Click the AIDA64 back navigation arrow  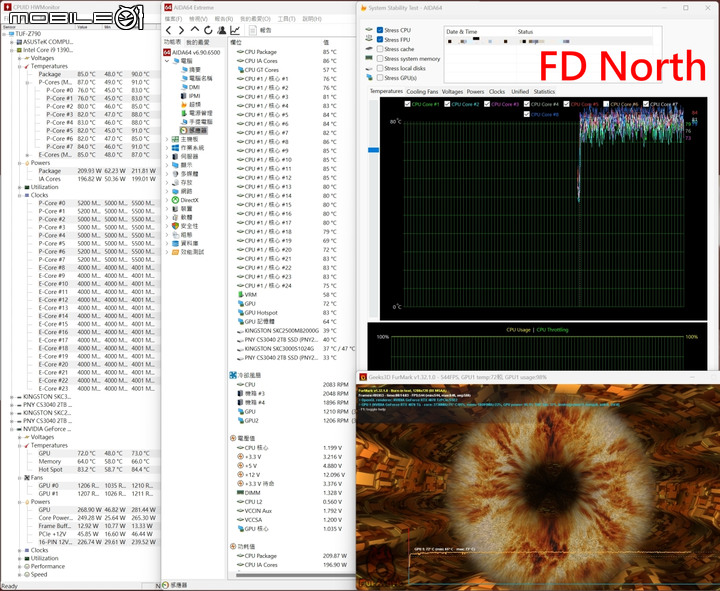click(169, 30)
